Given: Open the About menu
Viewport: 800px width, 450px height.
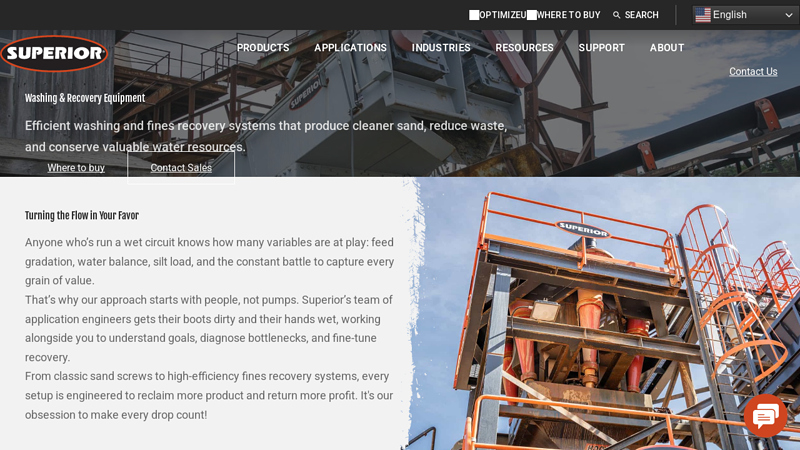Looking at the screenshot, I should click(x=667, y=47).
